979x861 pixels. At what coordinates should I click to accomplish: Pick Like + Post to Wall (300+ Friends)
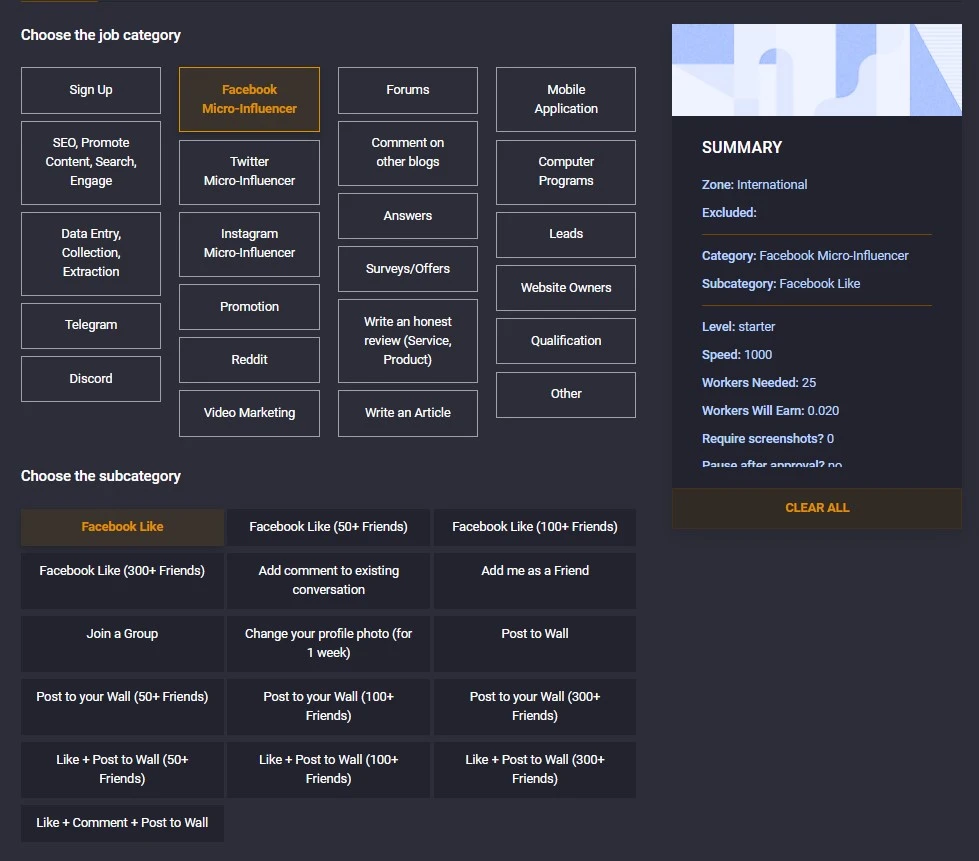tap(535, 770)
